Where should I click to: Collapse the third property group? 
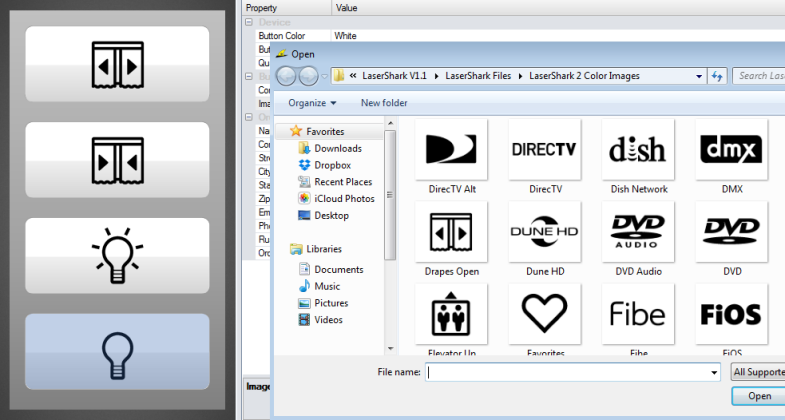click(248, 117)
